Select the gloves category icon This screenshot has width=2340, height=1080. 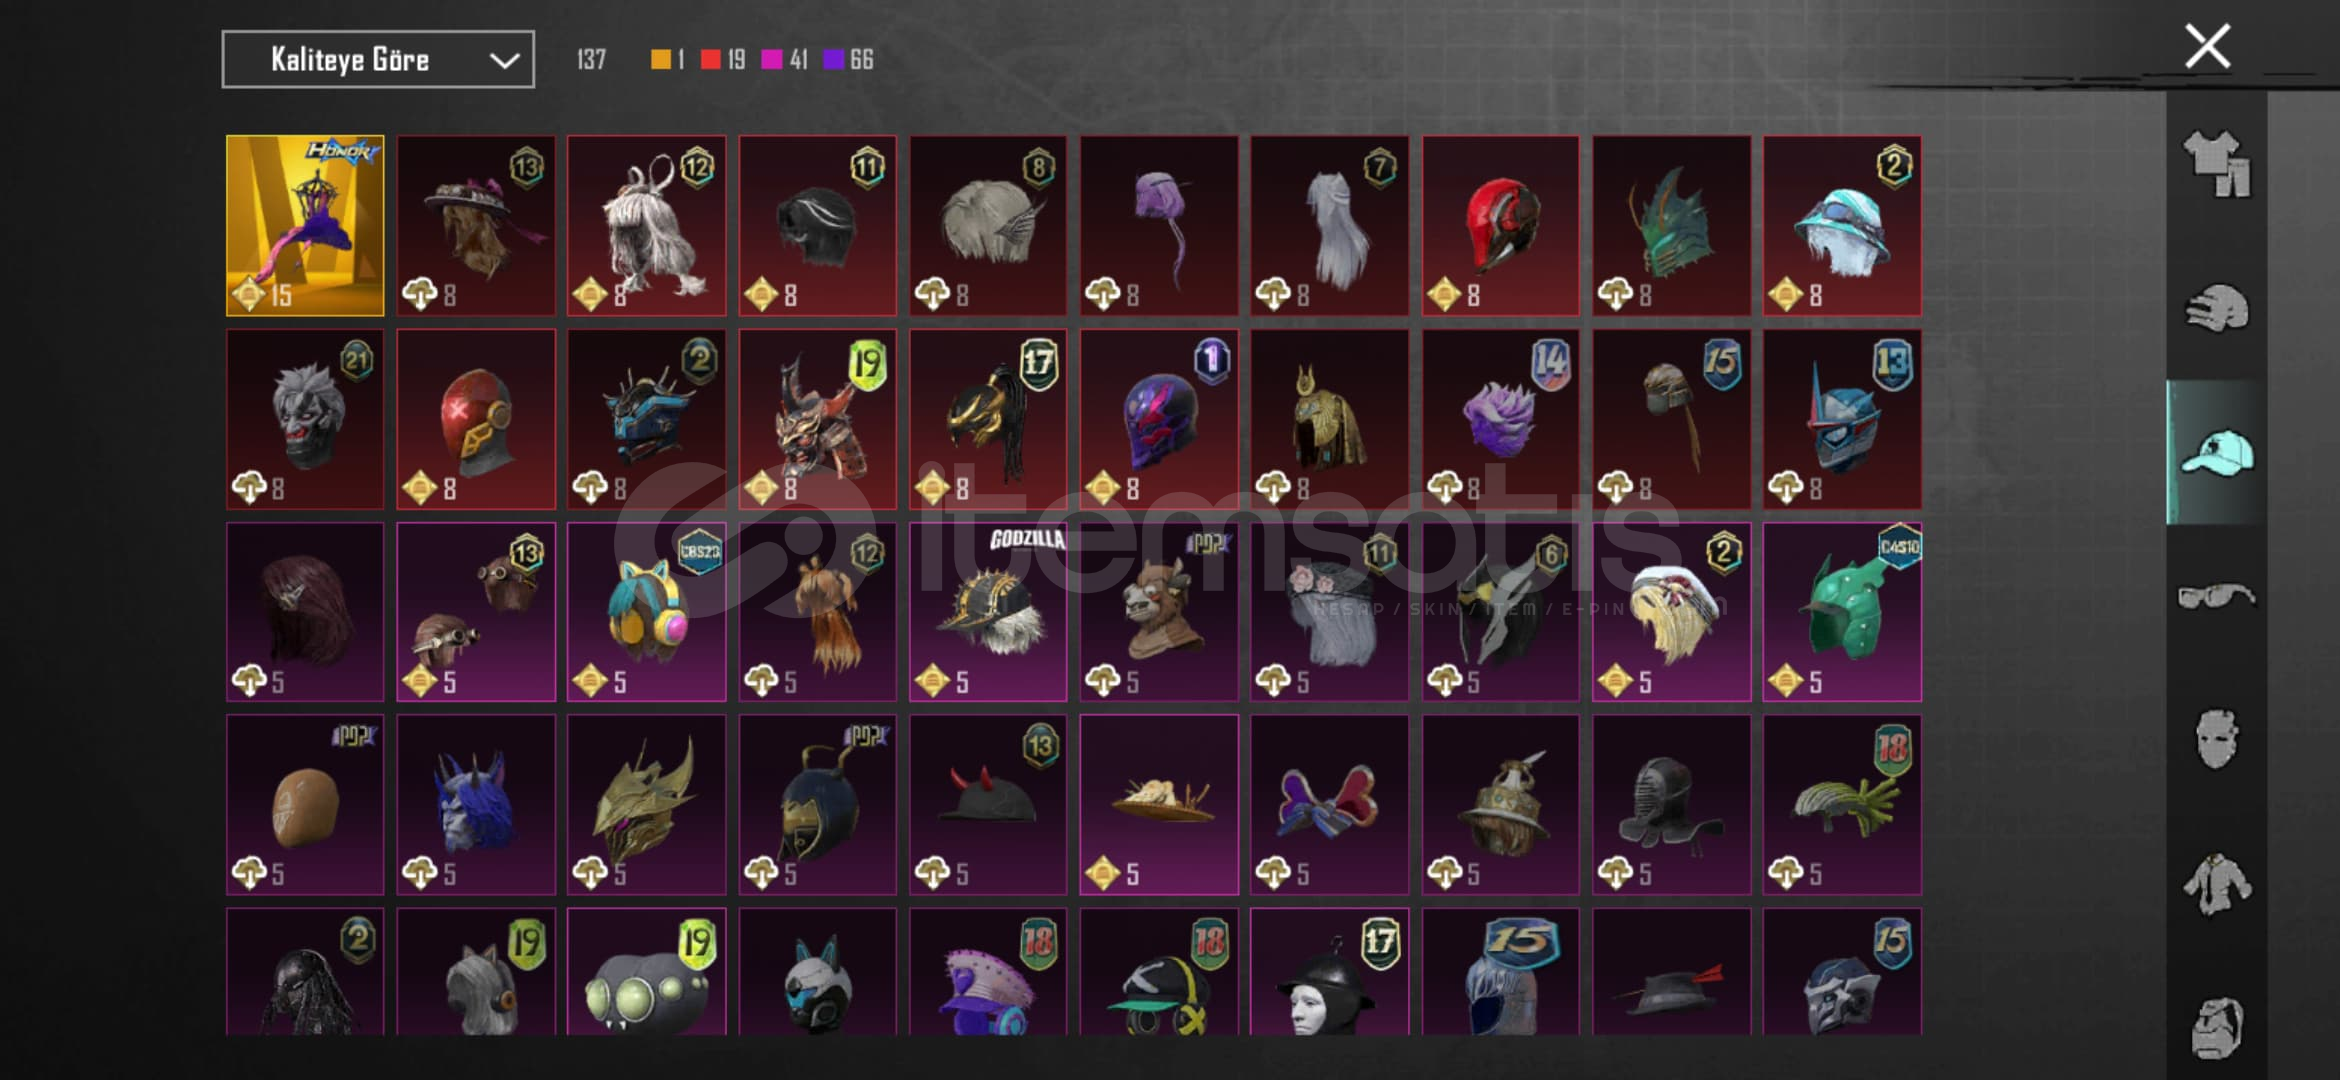point(2216,308)
